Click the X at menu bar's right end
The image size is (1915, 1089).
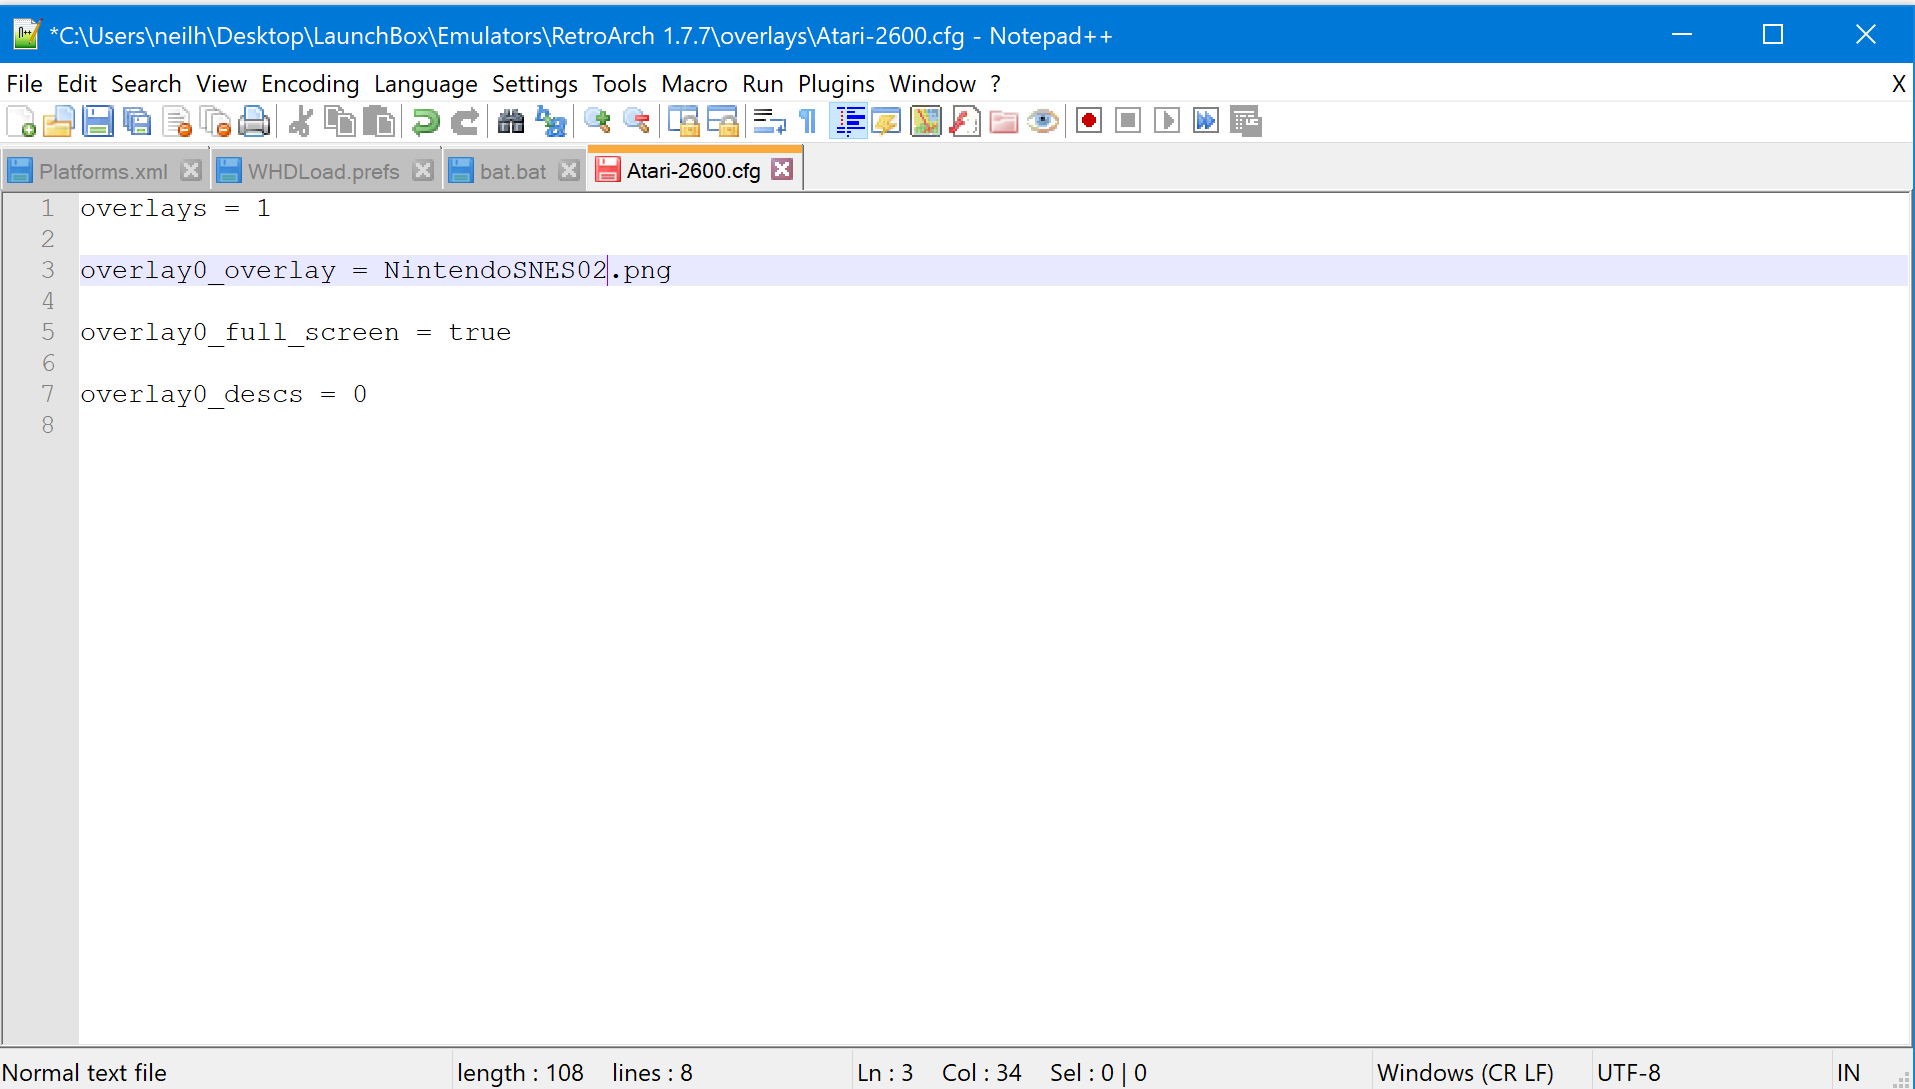1898,84
